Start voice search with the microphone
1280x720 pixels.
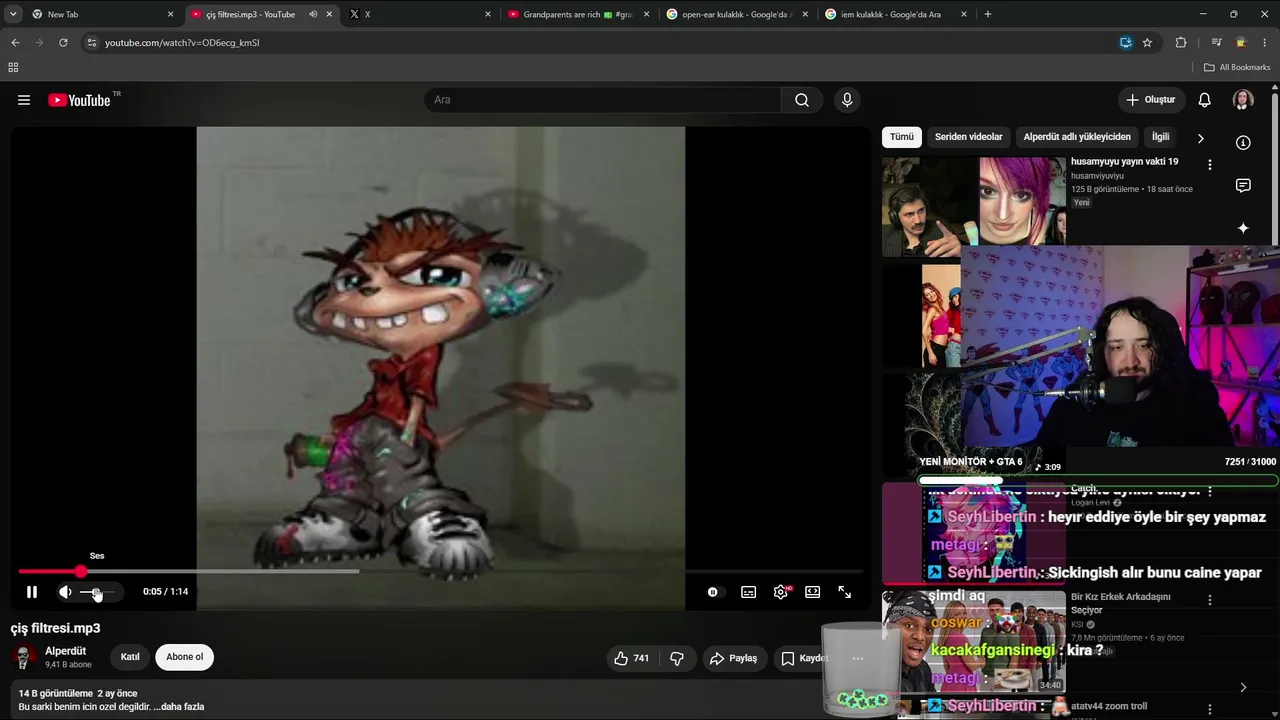point(847,100)
